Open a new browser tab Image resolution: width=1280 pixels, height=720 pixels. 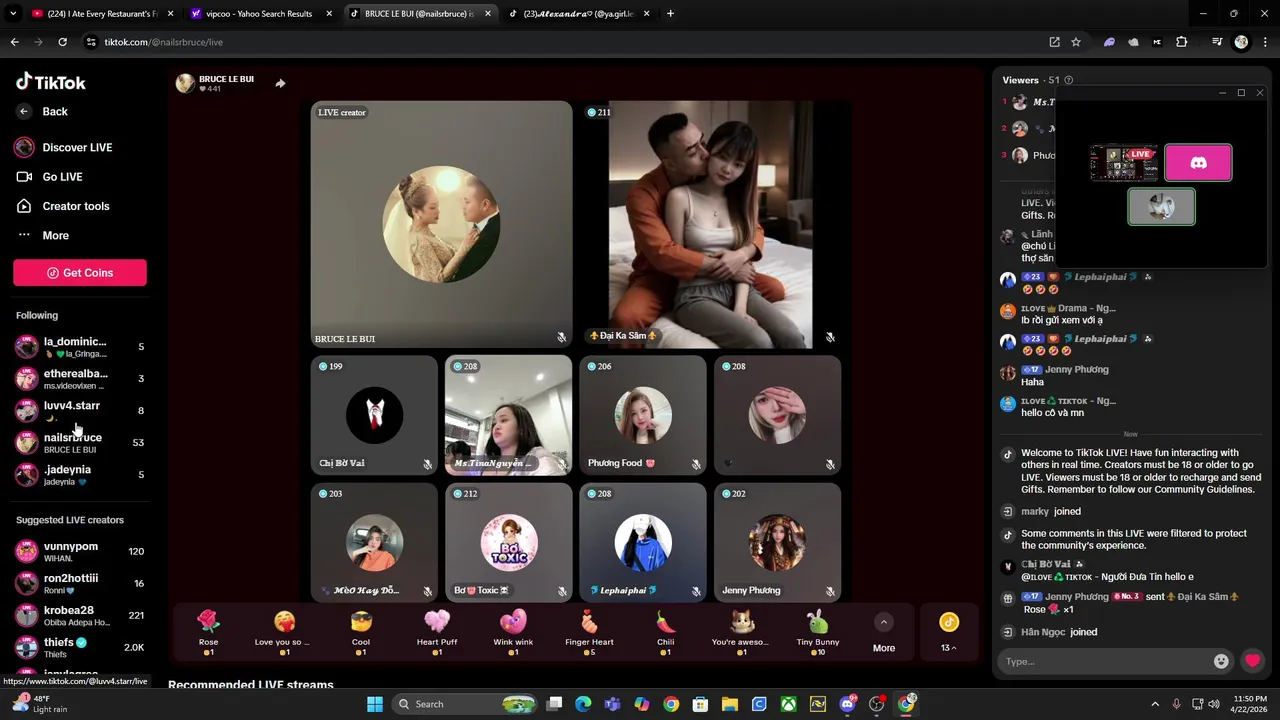click(670, 14)
